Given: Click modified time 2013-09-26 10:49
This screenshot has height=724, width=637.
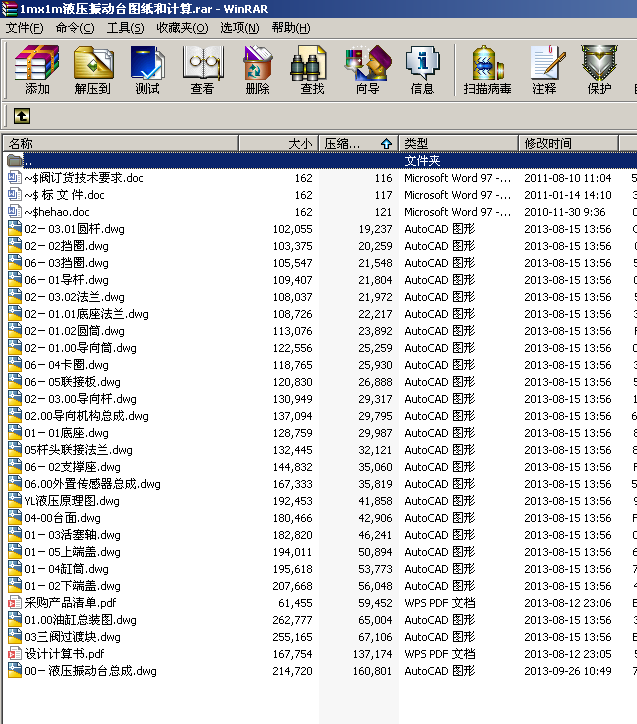Looking at the screenshot, I should click(x=568, y=670).
